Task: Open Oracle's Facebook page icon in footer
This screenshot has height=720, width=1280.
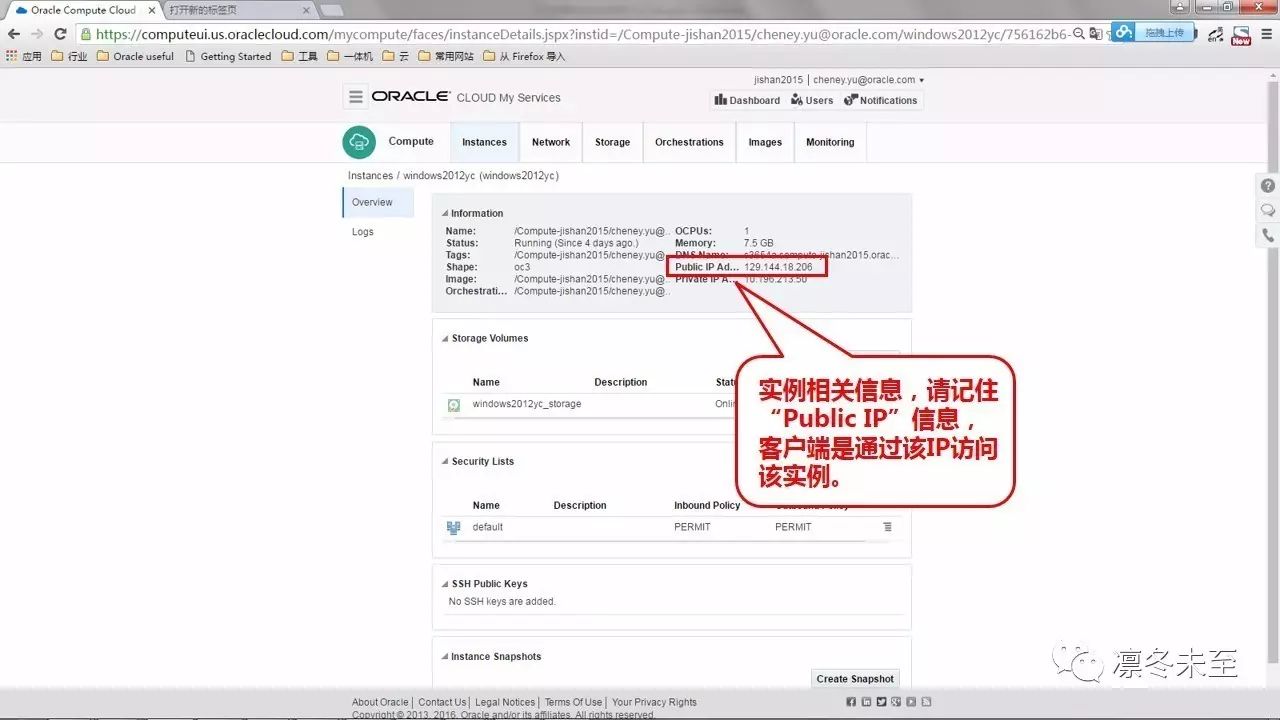Action: tap(851, 702)
